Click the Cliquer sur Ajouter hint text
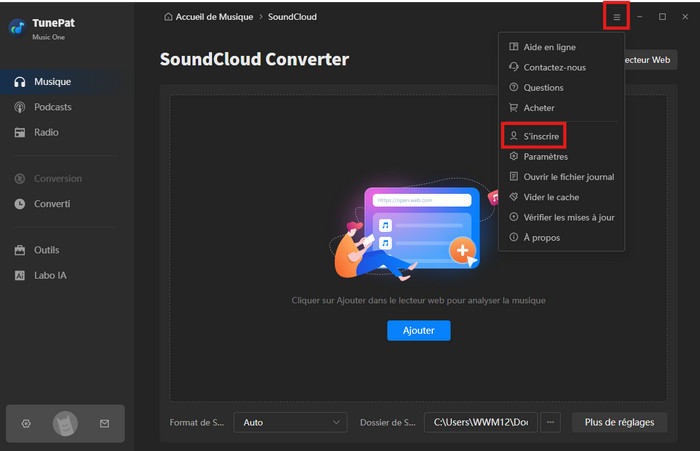This screenshot has width=700, height=451. click(419, 301)
